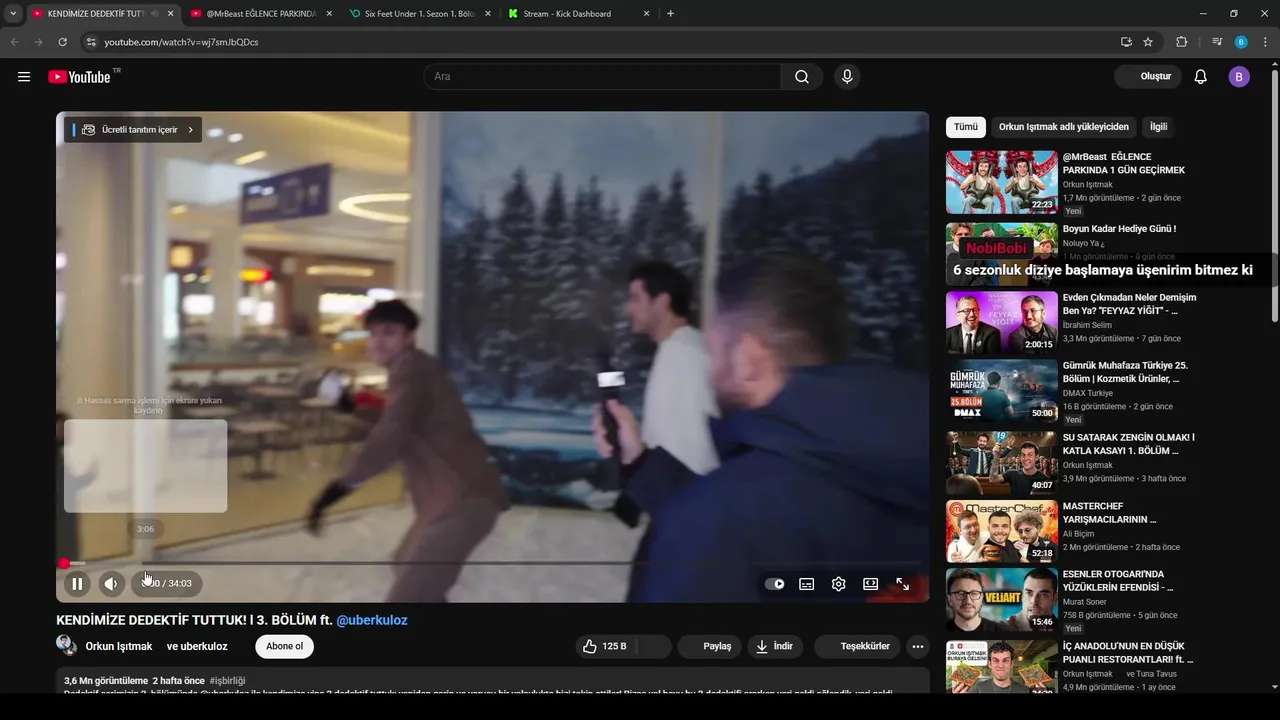Open the Orkun Işıtmak channel name
This screenshot has height=720, width=1280.
119,647
